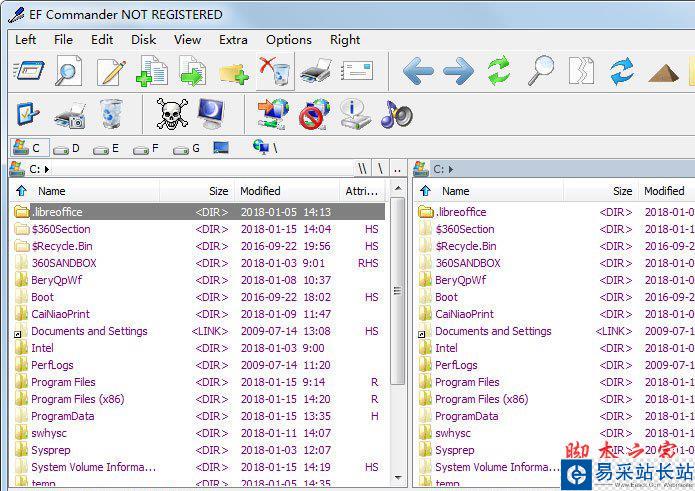Click the left panel double-backslash button
This screenshot has width=695, height=491.
[x=363, y=169]
